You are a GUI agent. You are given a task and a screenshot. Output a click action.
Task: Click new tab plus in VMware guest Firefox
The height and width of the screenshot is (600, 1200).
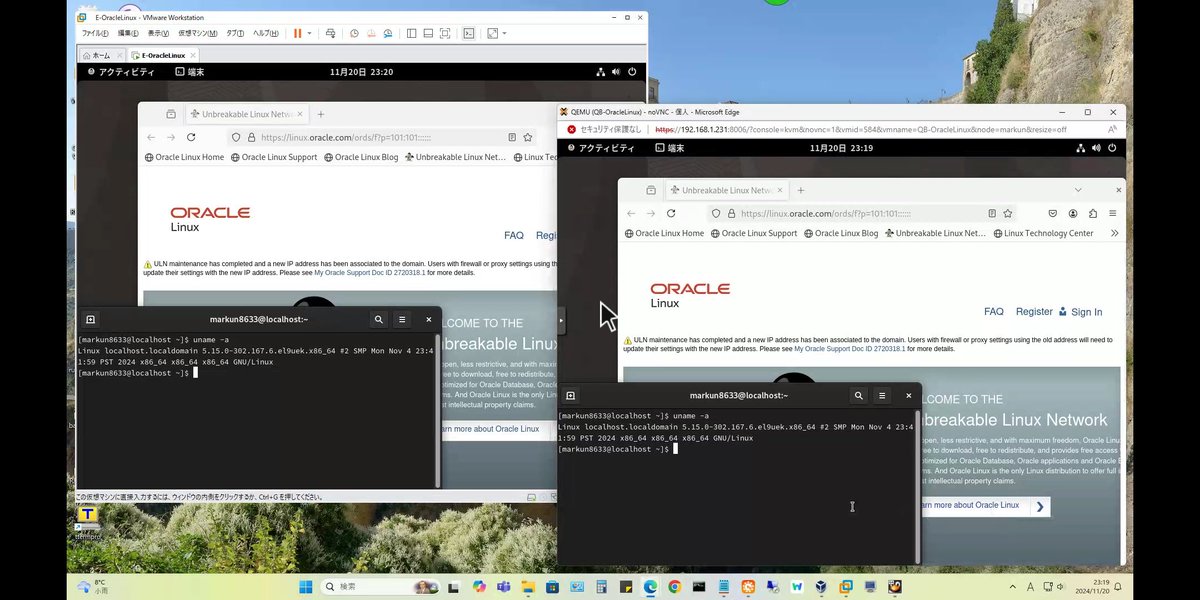point(321,114)
